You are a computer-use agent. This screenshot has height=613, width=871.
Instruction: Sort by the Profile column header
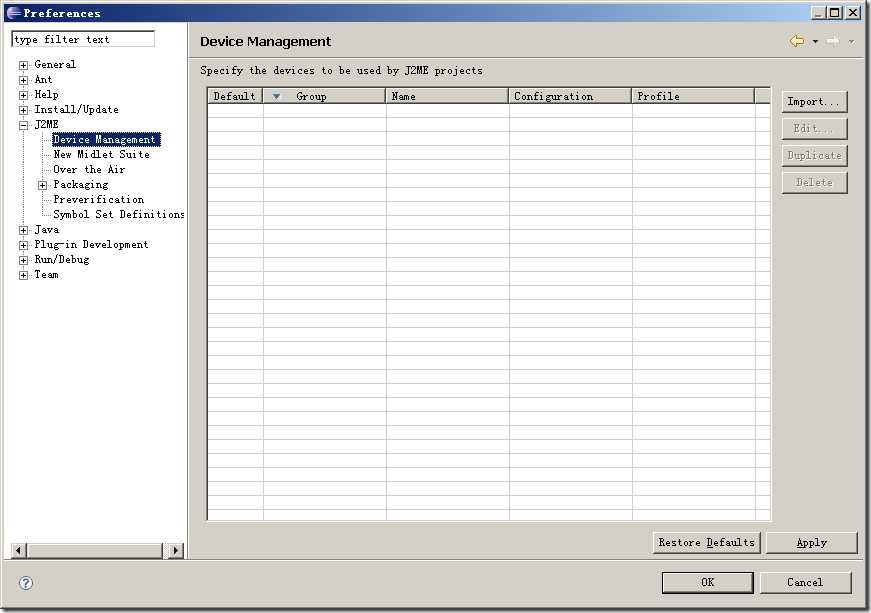click(693, 96)
